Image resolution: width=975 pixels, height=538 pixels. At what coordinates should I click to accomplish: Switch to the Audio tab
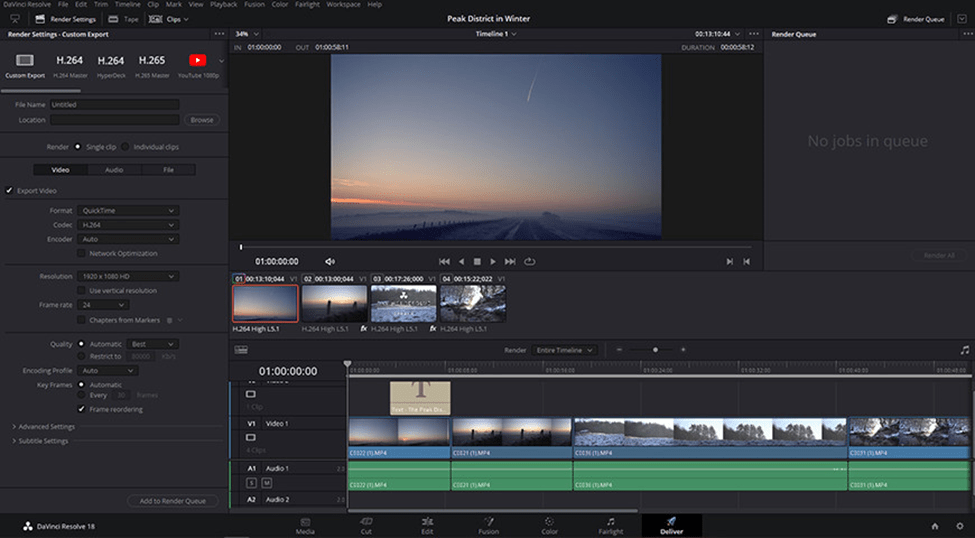tap(114, 169)
